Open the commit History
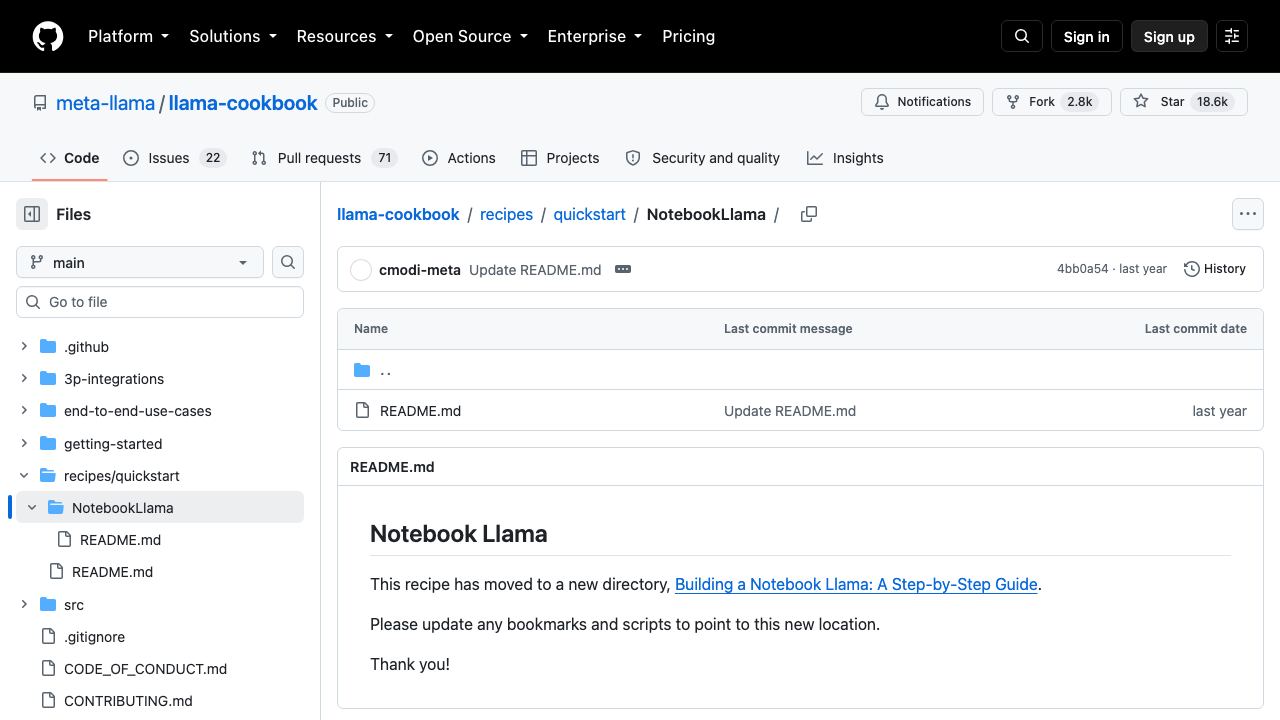The height and width of the screenshot is (720, 1280). click(x=1215, y=269)
